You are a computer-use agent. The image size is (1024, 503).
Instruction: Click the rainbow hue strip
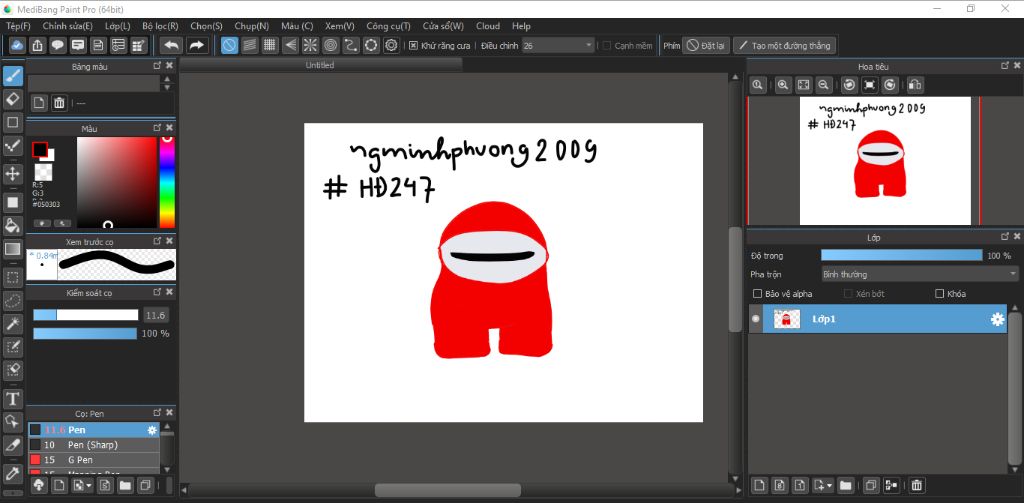167,182
